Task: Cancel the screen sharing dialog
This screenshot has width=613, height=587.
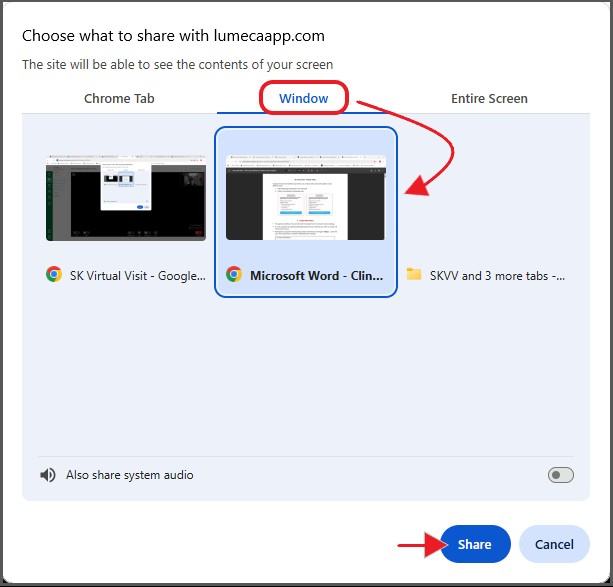Action: (x=554, y=544)
